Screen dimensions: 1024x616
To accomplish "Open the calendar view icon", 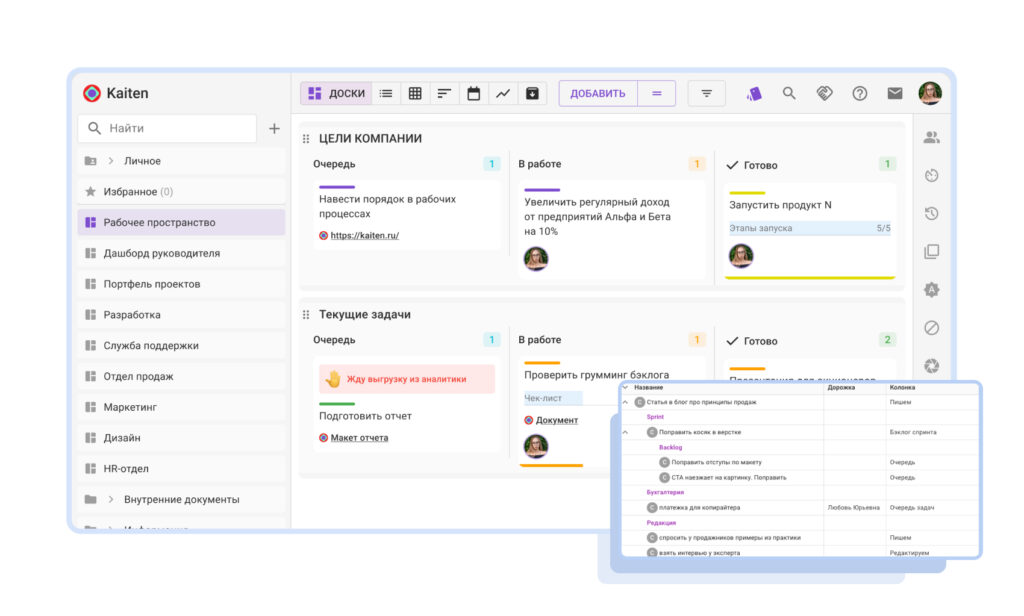I will 472,93.
